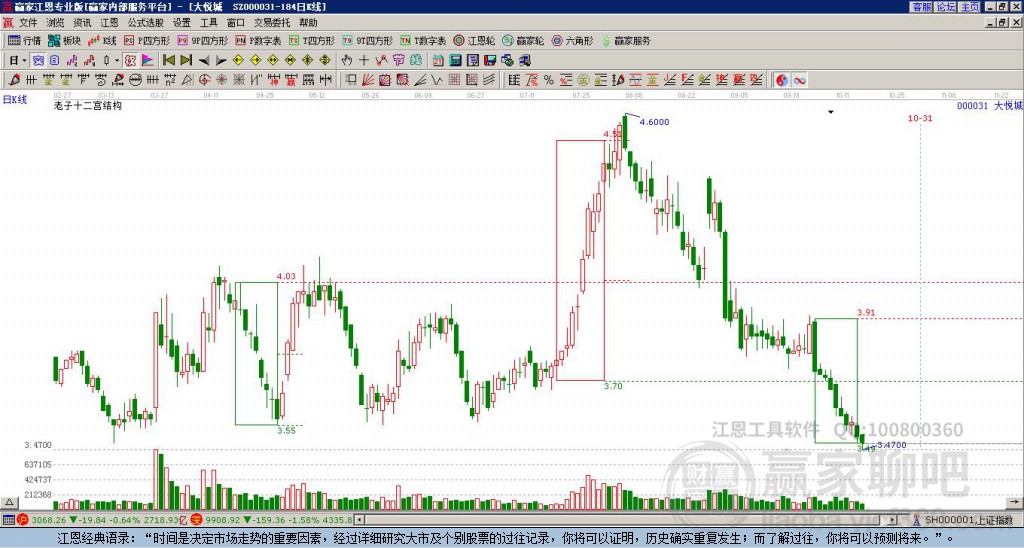Click the horizontal scrollbar right arrow
The image size is (1024, 548).
(x=893, y=520)
